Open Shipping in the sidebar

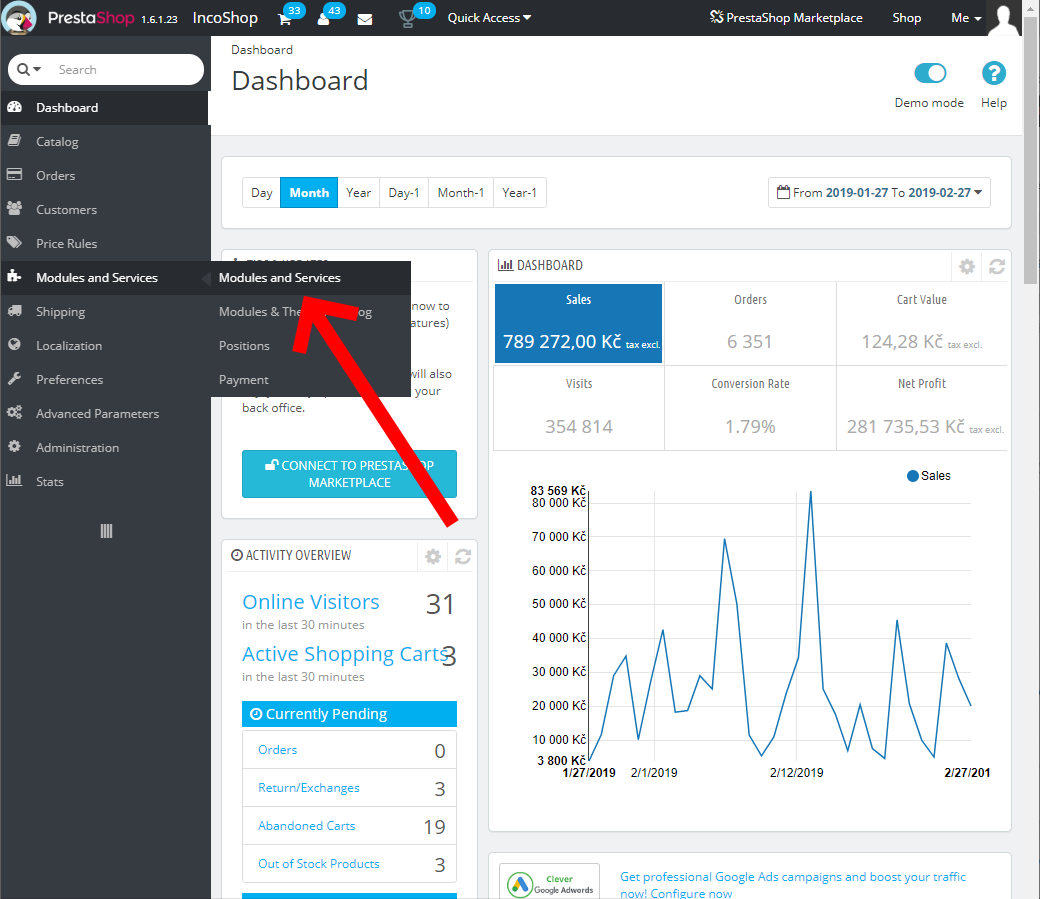tap(105, 311)
